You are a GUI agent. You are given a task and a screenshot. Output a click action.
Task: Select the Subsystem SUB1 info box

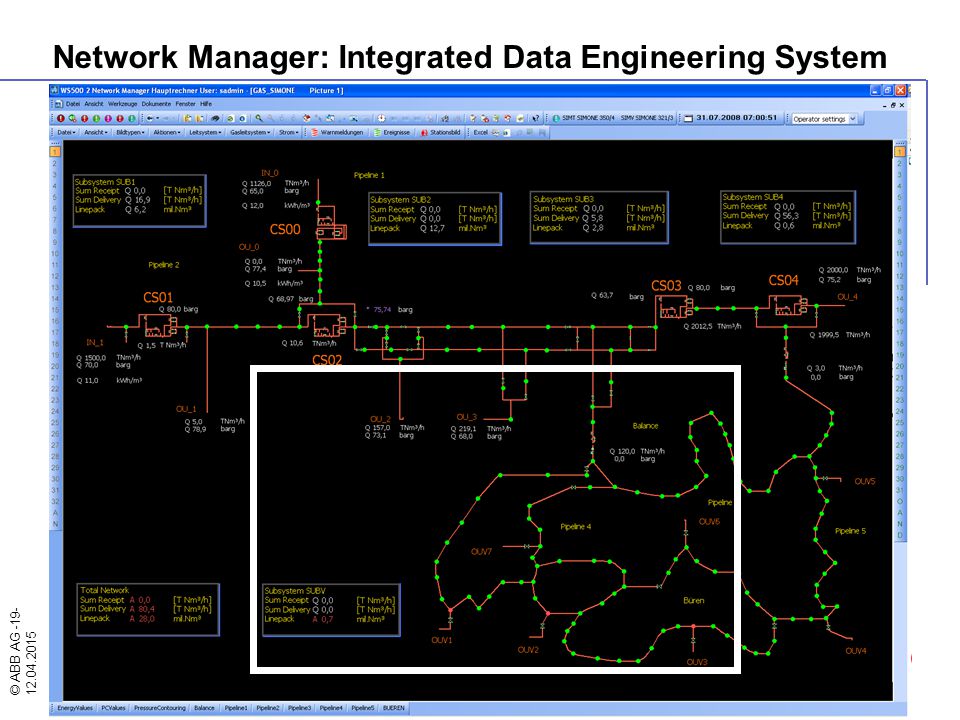[140, 201]
